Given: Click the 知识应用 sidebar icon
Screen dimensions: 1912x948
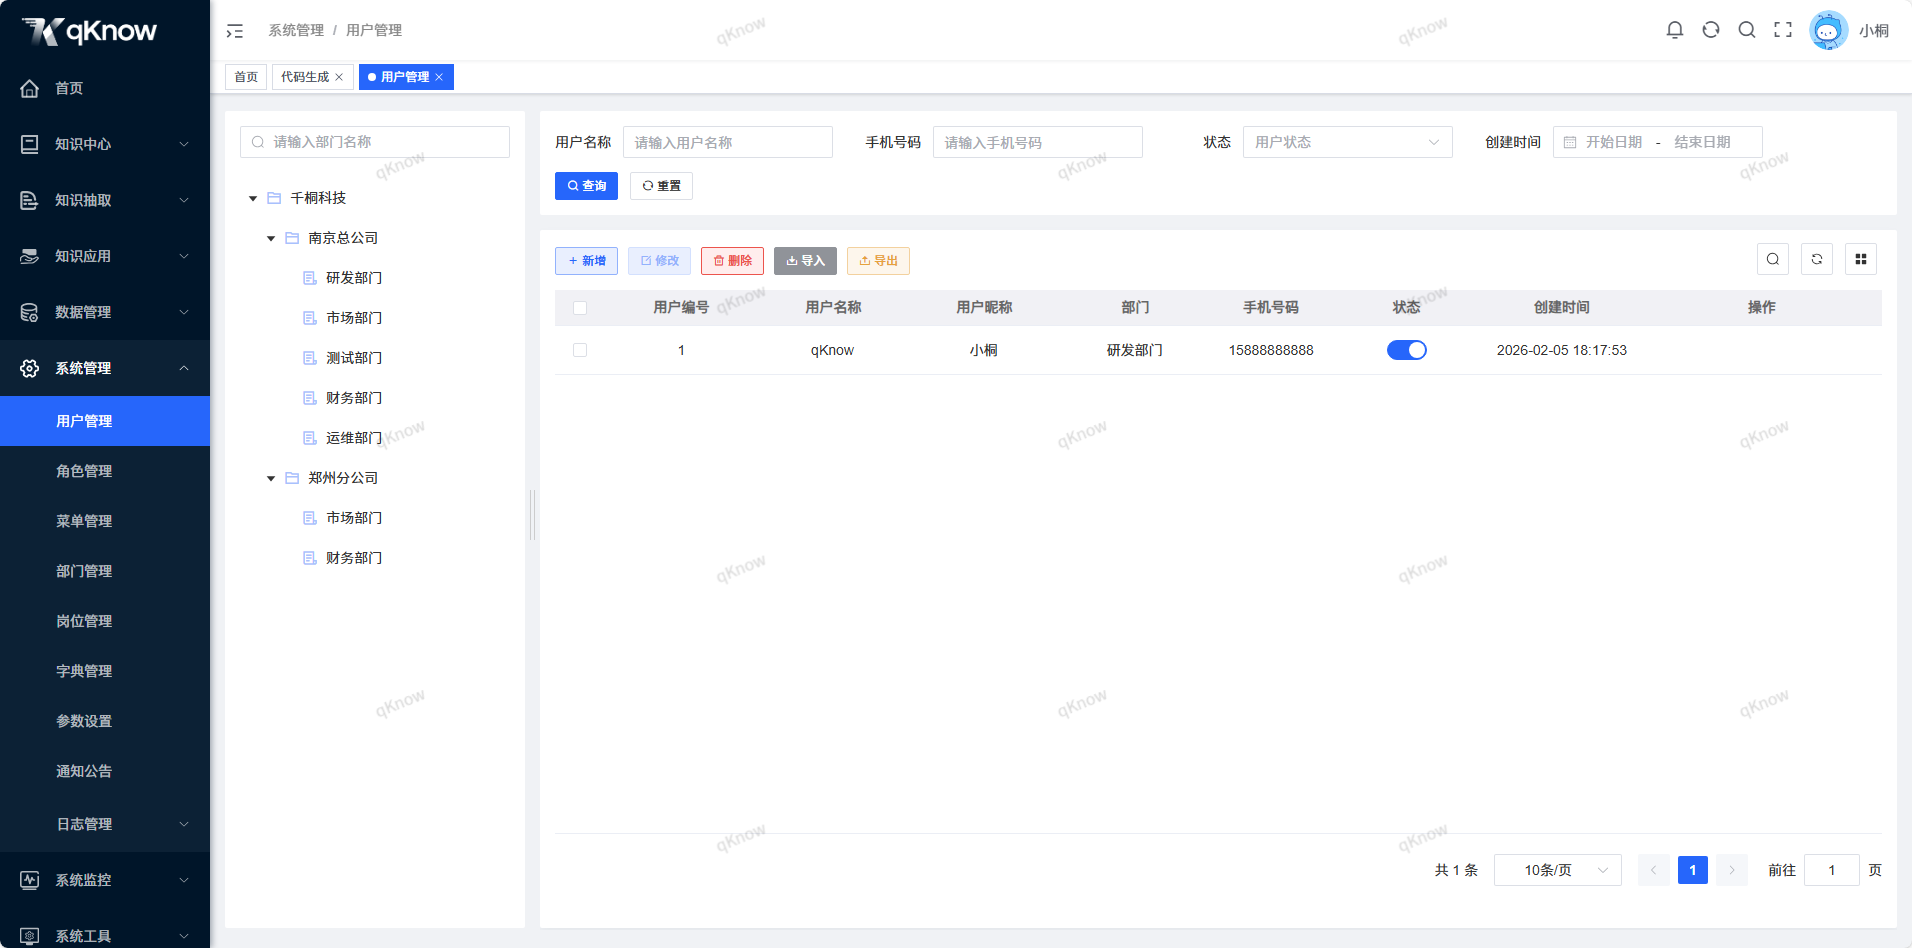Looking at the screenshot, I should tap(30, 256).
